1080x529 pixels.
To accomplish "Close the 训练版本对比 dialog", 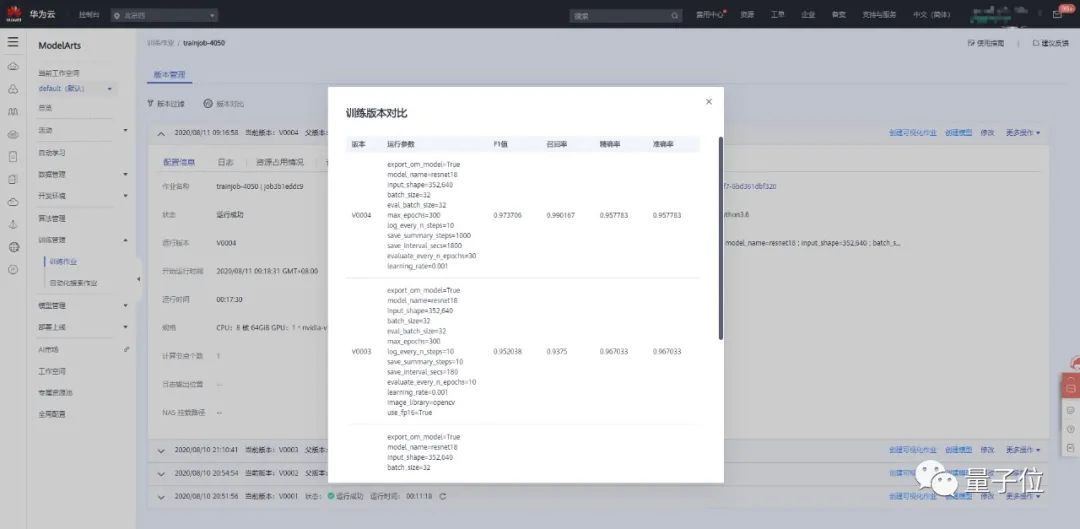I will [x=709, y=102].
